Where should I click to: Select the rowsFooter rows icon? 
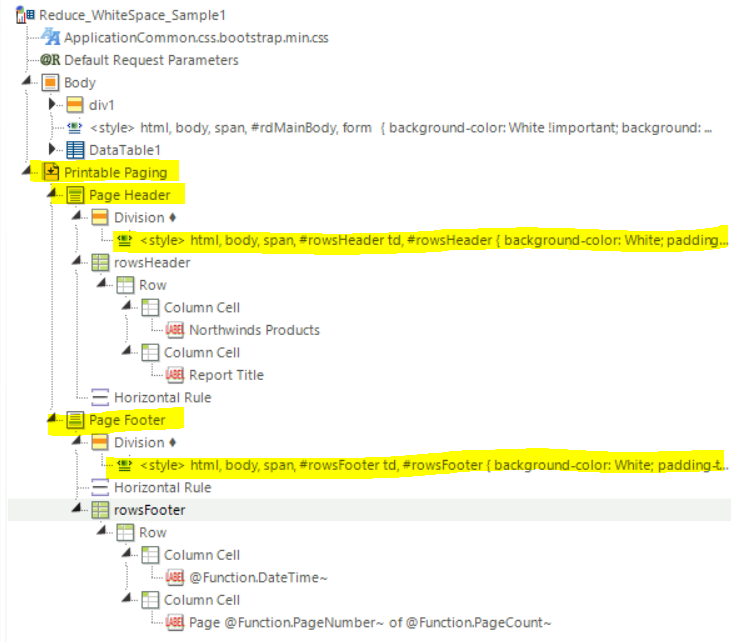point(100,510)
